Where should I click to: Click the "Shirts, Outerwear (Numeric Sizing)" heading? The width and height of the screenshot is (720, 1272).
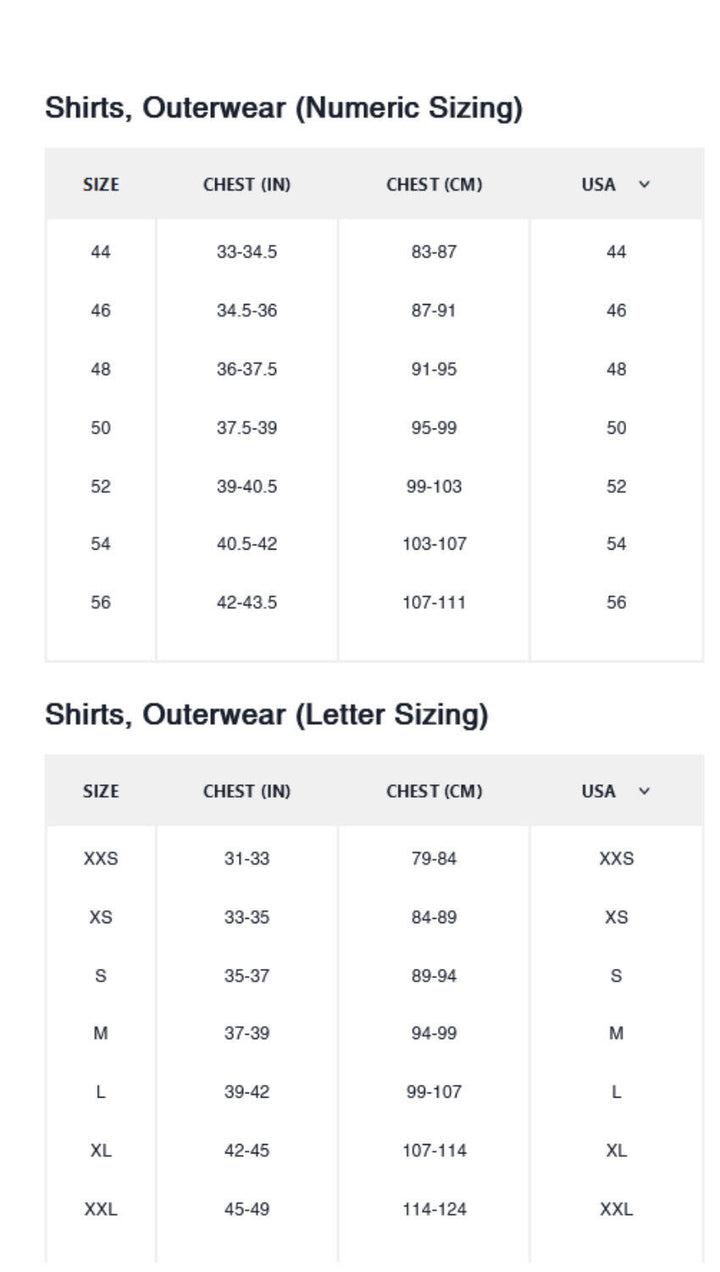click(x=284, y=108)
